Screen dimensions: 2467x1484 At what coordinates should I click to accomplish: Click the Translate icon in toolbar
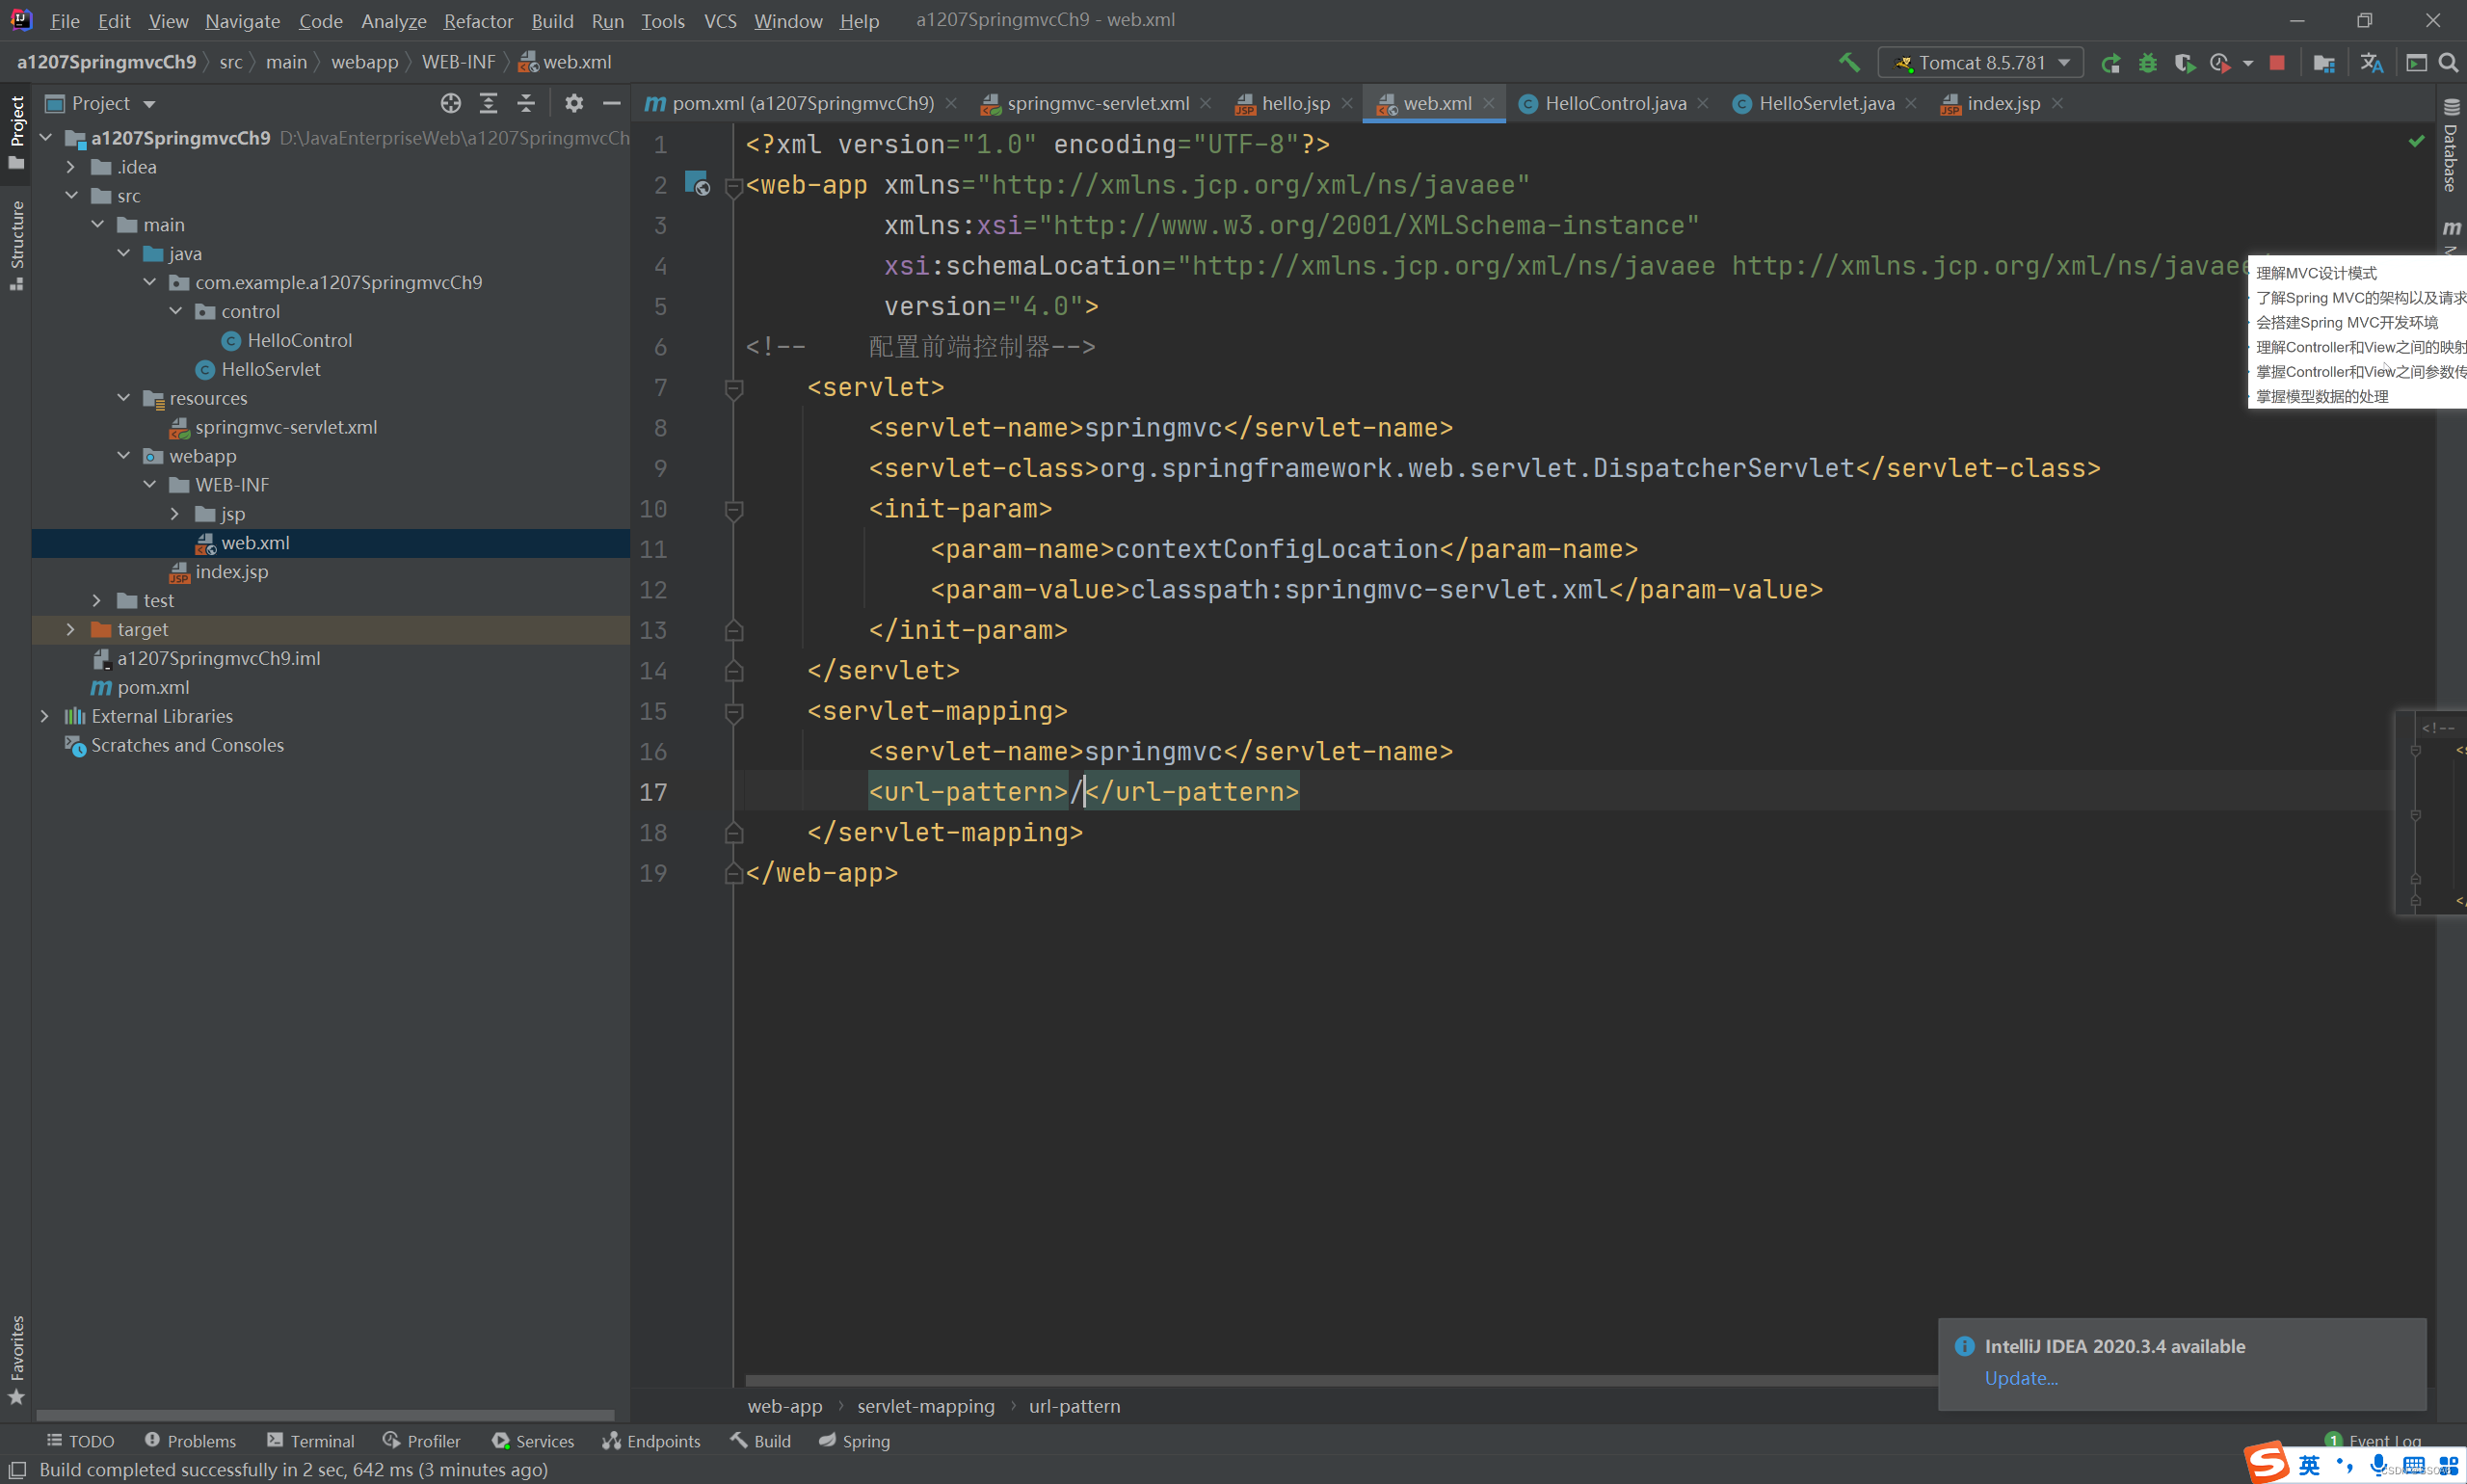point(2371,63)
